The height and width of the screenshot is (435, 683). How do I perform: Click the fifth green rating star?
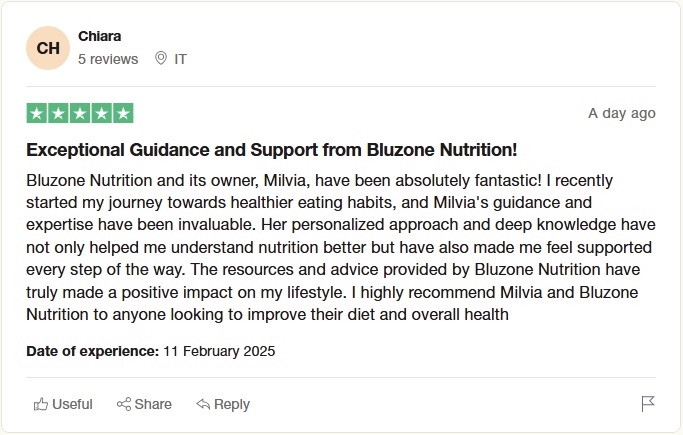pyautogui.click(x=123, y=113)
